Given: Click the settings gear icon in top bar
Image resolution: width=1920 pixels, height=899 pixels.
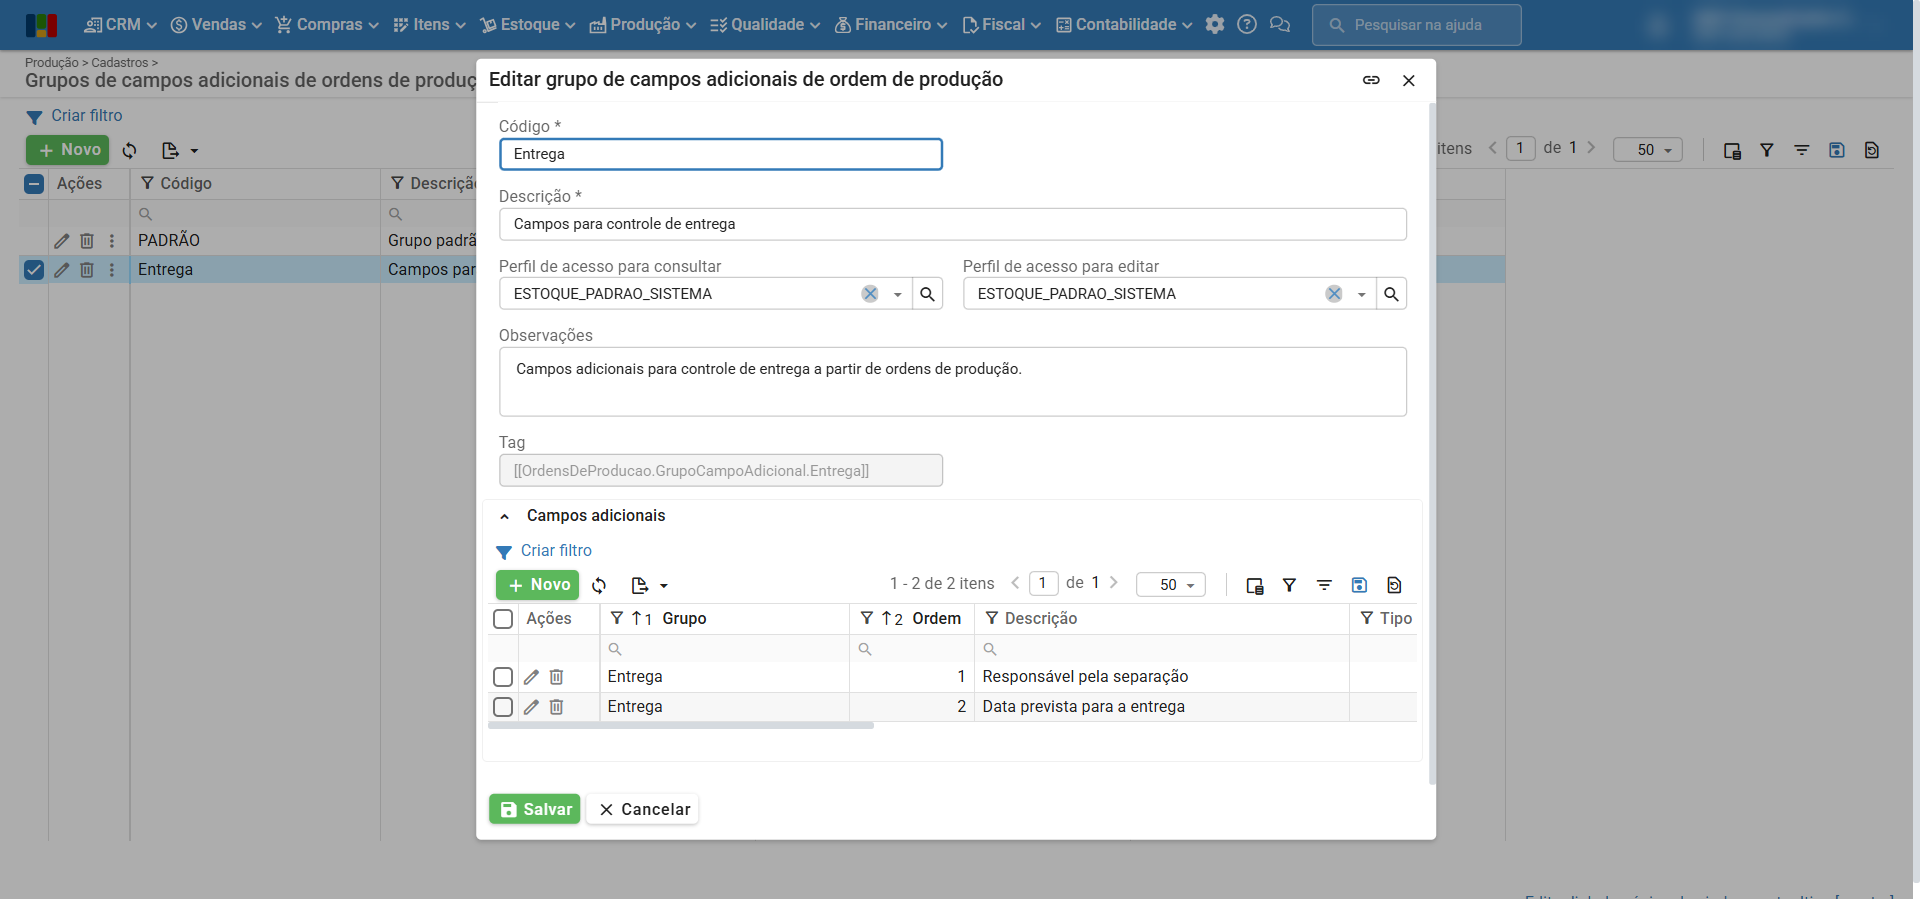Looking at the screenshot, I should click(1215, 25).
